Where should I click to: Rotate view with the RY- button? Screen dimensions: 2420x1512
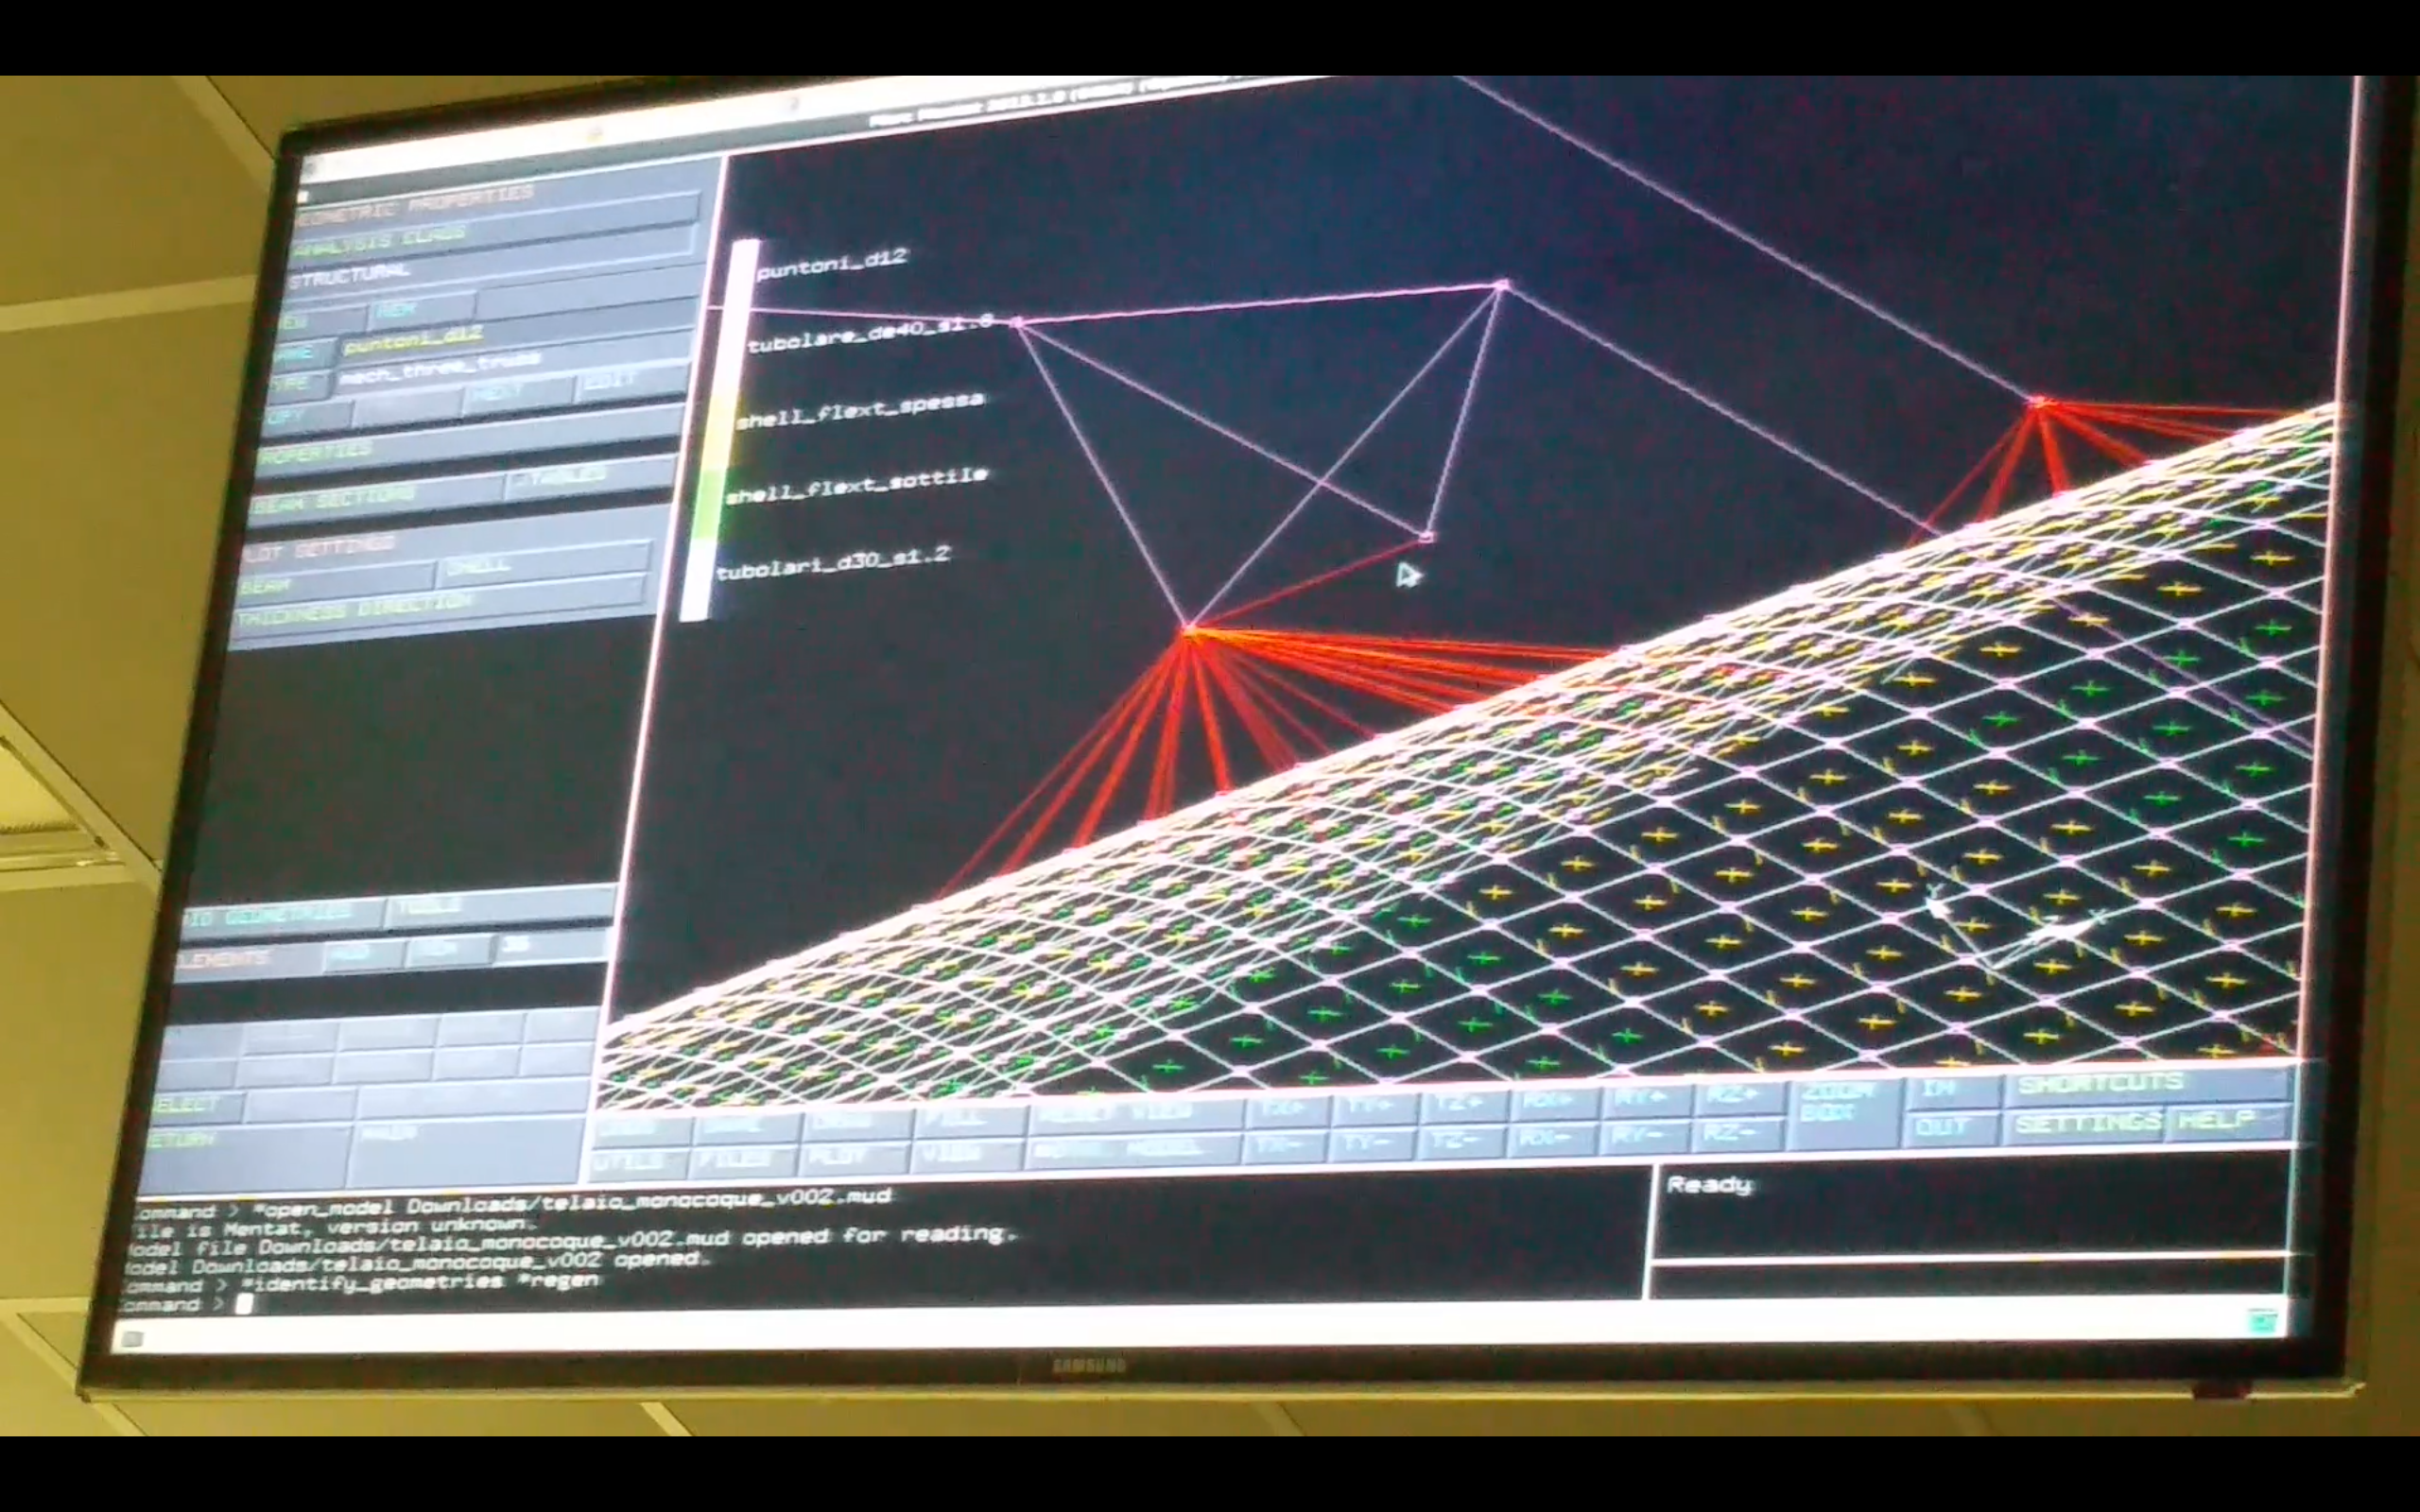(x=1643, y=1136)
